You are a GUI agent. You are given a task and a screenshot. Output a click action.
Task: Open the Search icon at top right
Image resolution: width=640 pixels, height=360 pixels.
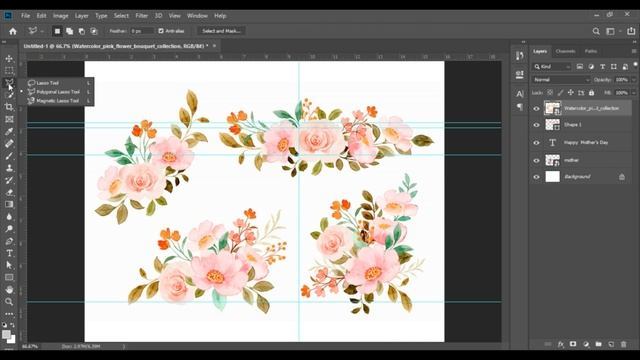(596, 31)
